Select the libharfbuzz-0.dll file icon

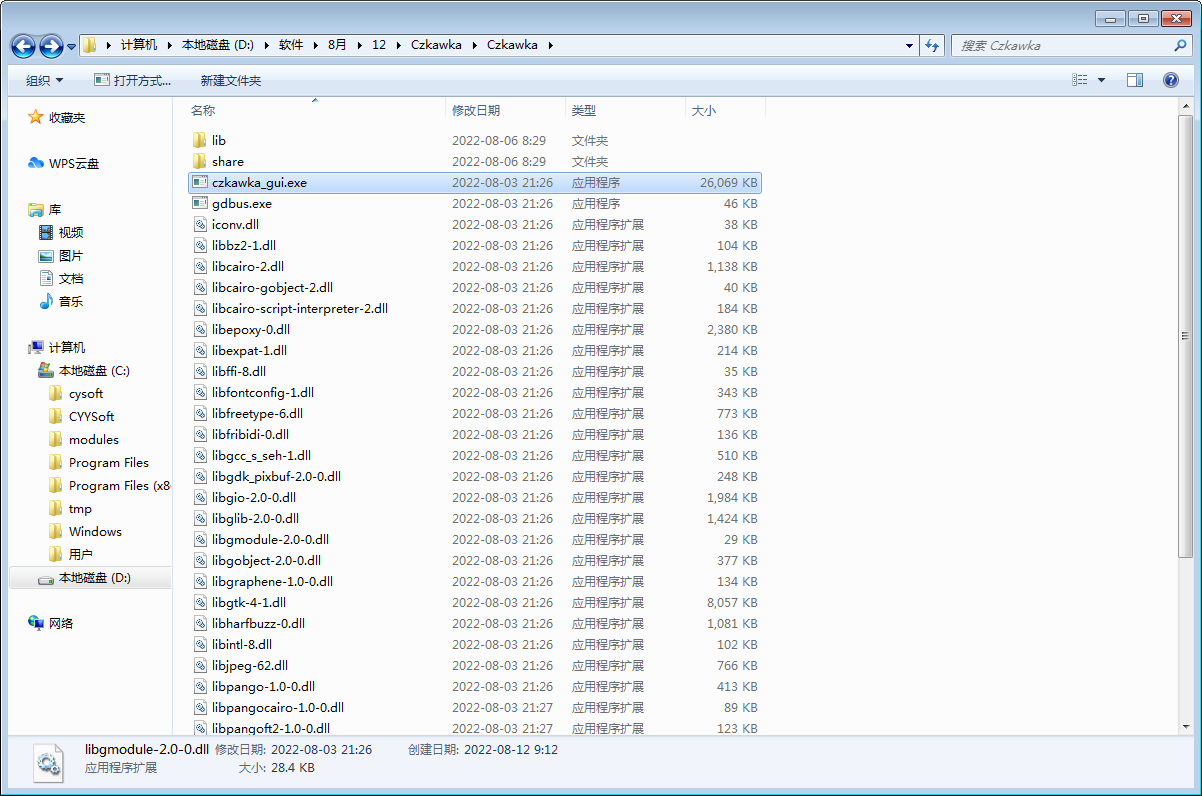199,623
